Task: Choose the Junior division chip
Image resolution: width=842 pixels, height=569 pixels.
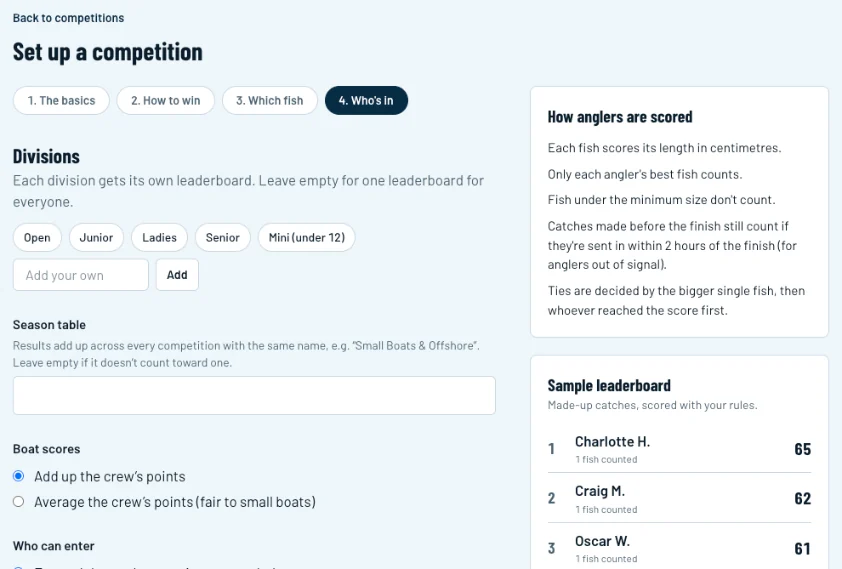Action: click(96, 237)
